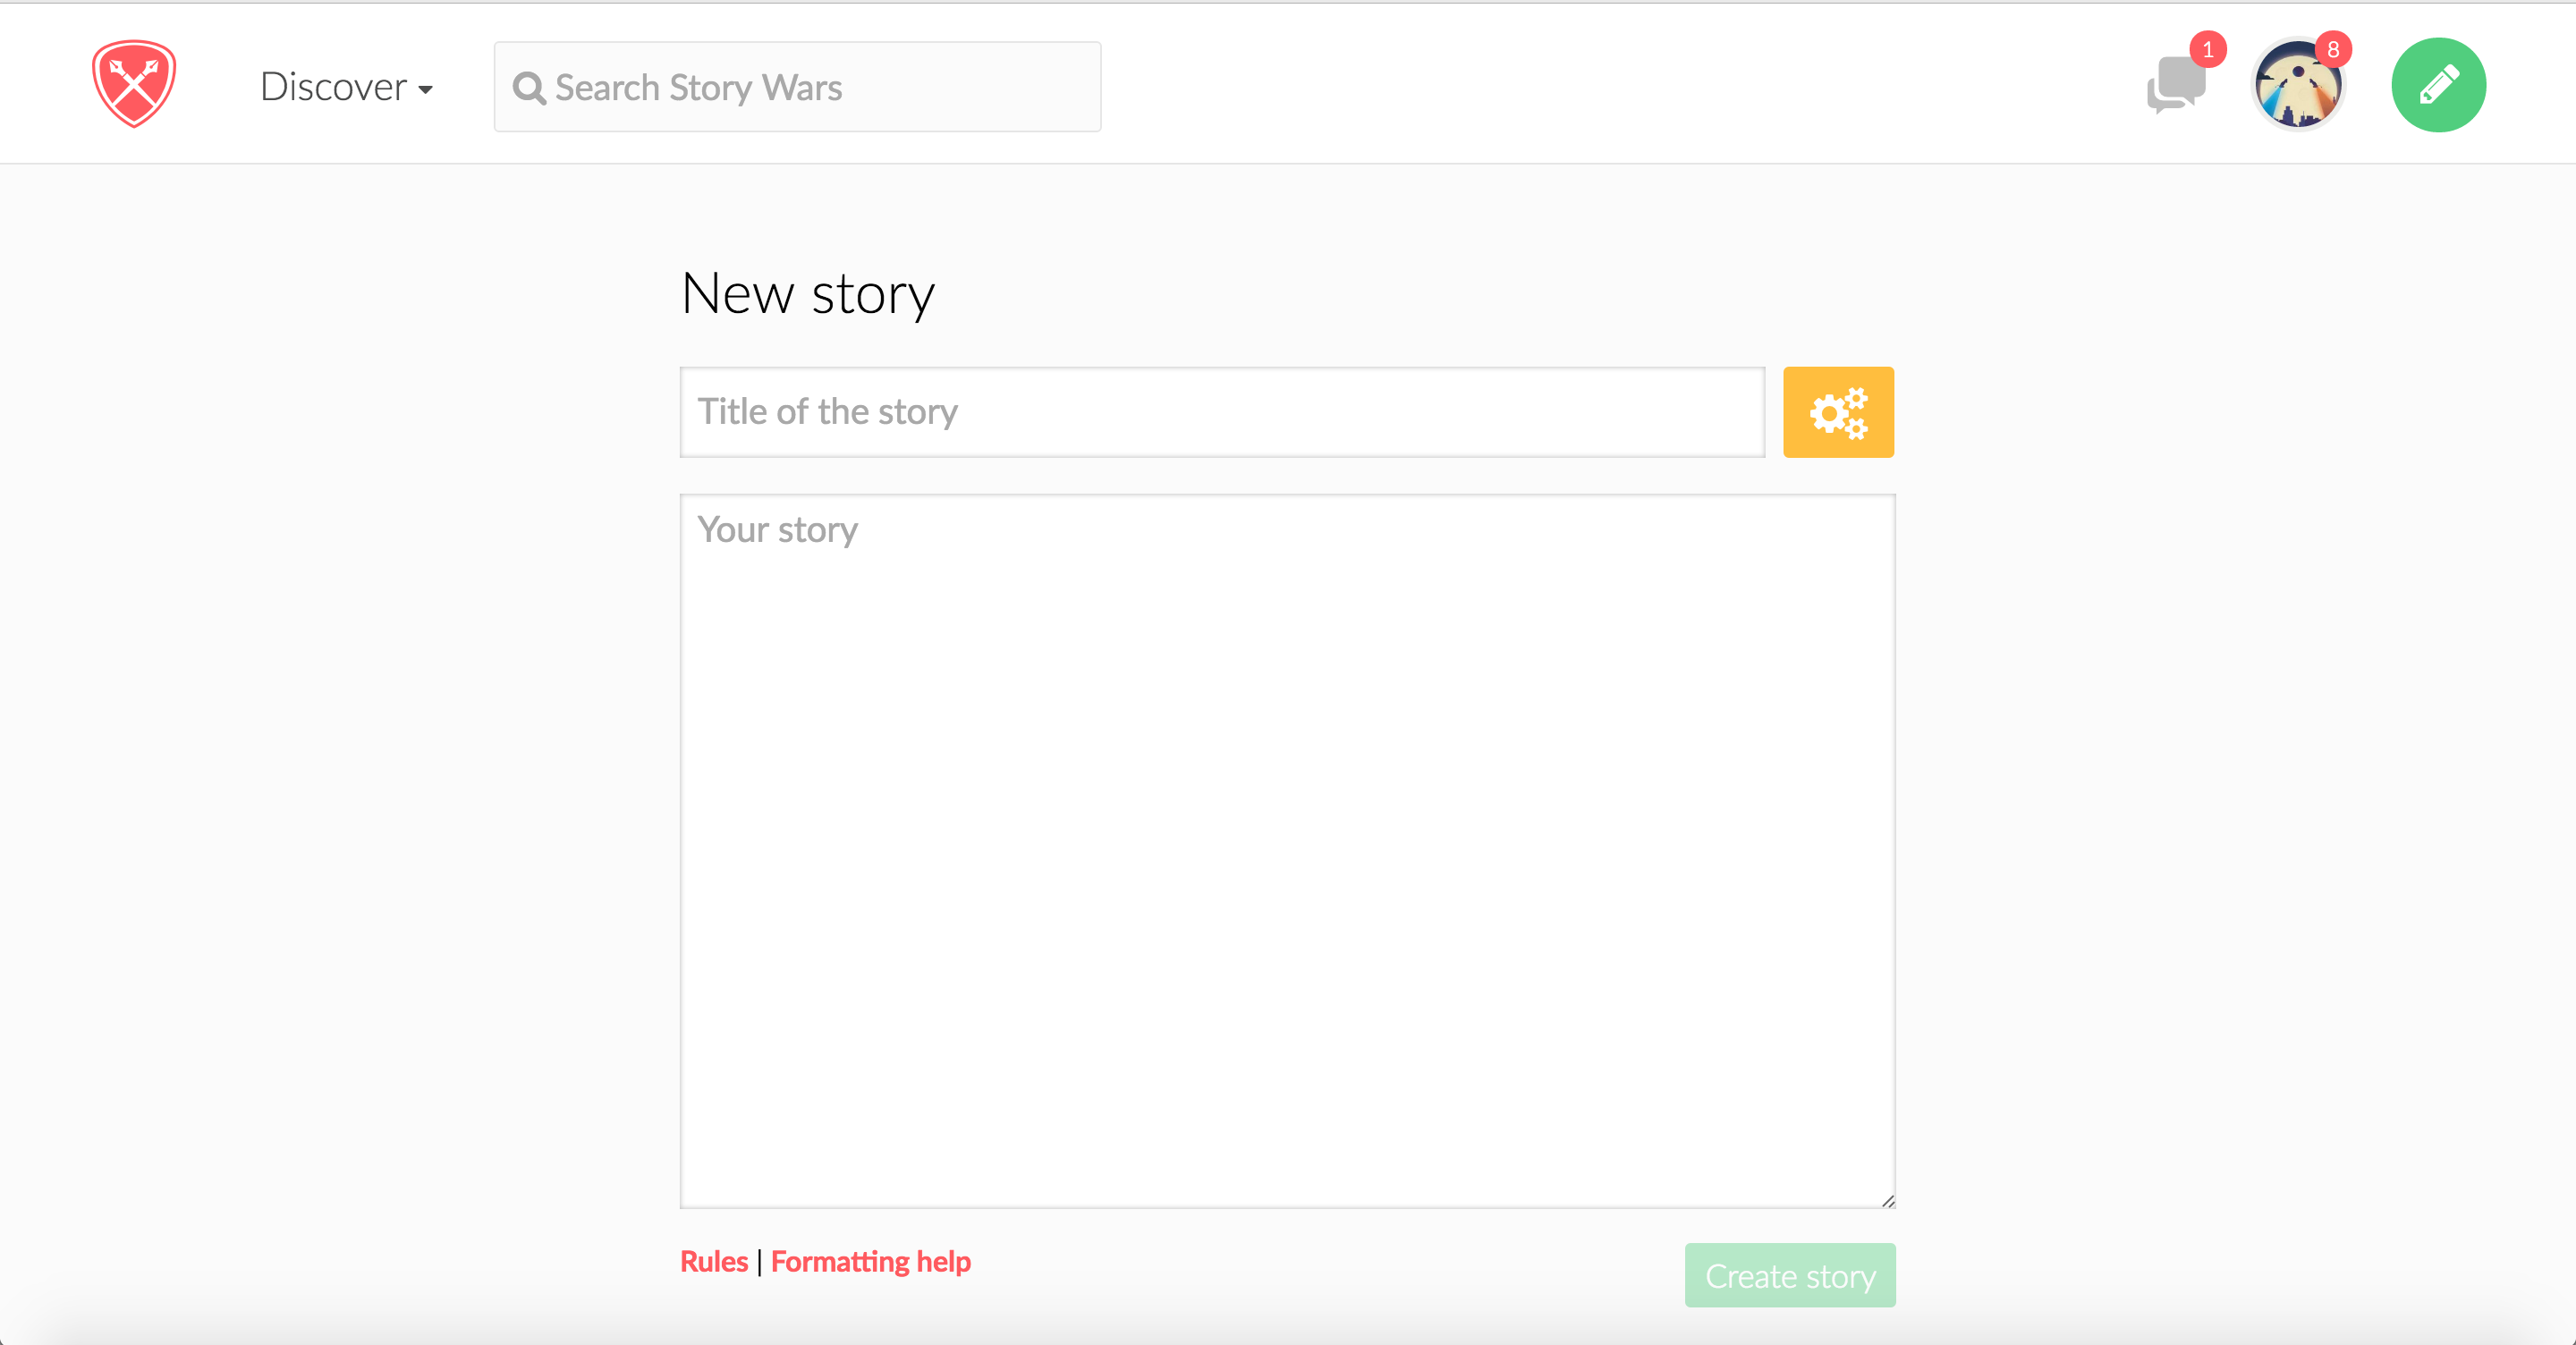Click the magnifier search icon
The image size is (2576, 1345).
pyautogui.click(x=529, y=88)
